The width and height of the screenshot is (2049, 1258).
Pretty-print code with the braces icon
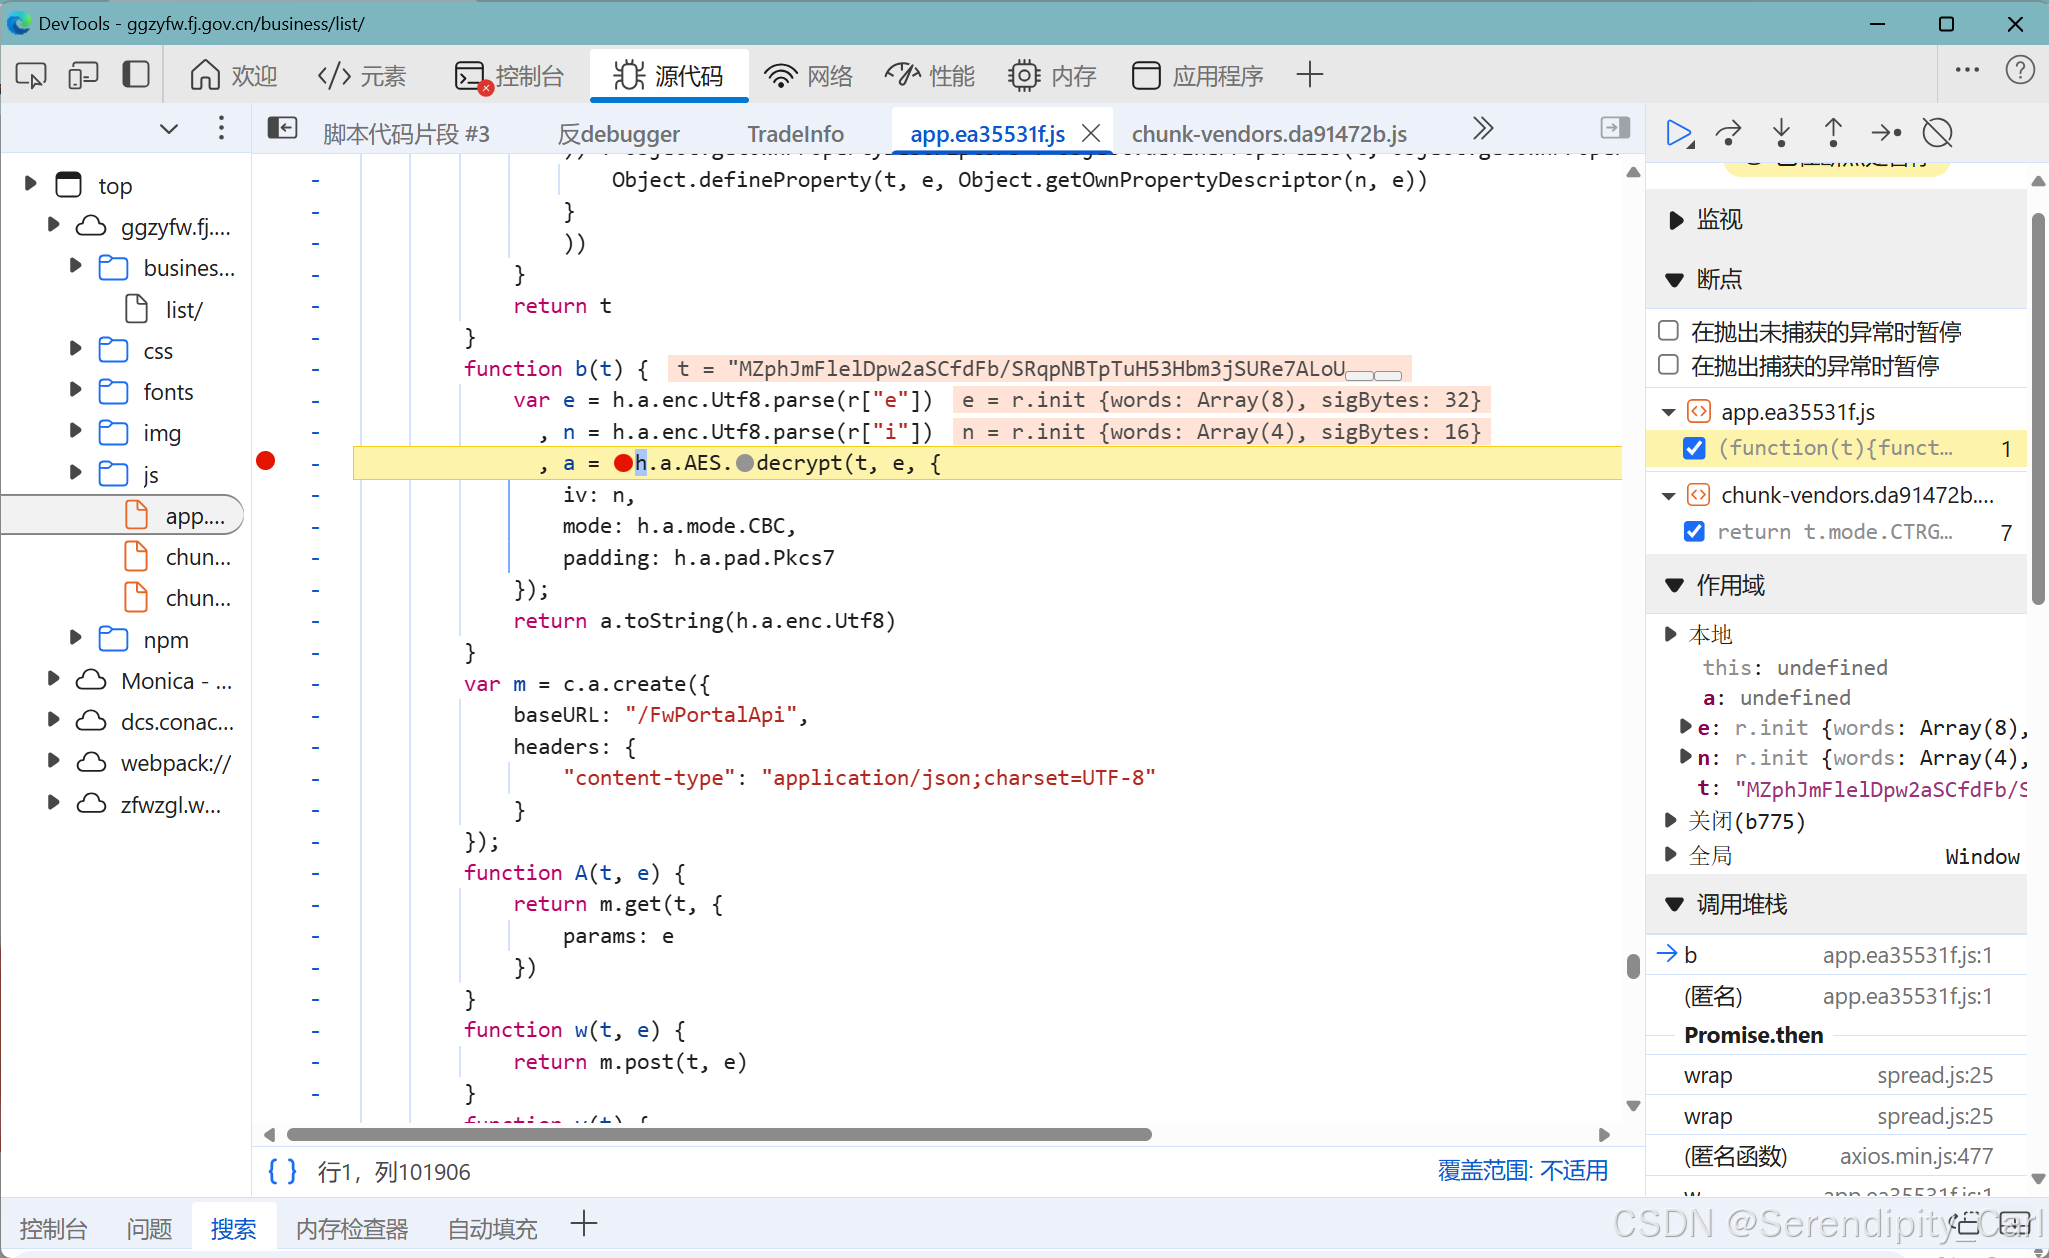coord(281,1170)
